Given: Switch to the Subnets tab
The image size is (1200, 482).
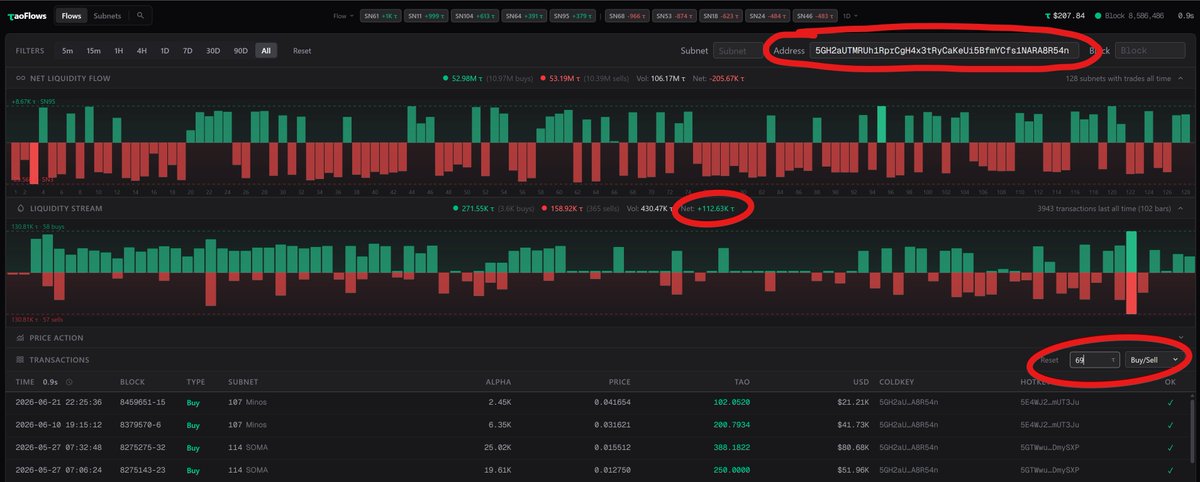Looking at the screenshot, I should pyautogui.click(x=106, y=16).
